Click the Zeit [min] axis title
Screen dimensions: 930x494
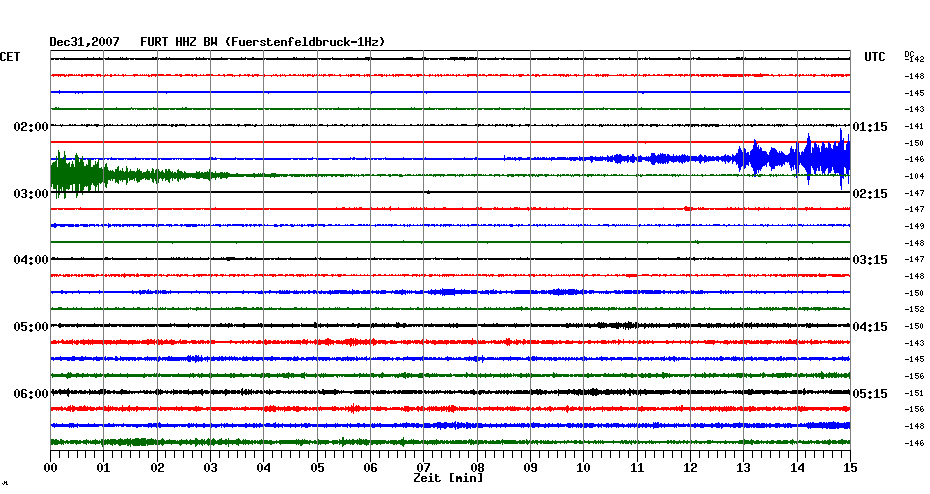coord(448,478)
